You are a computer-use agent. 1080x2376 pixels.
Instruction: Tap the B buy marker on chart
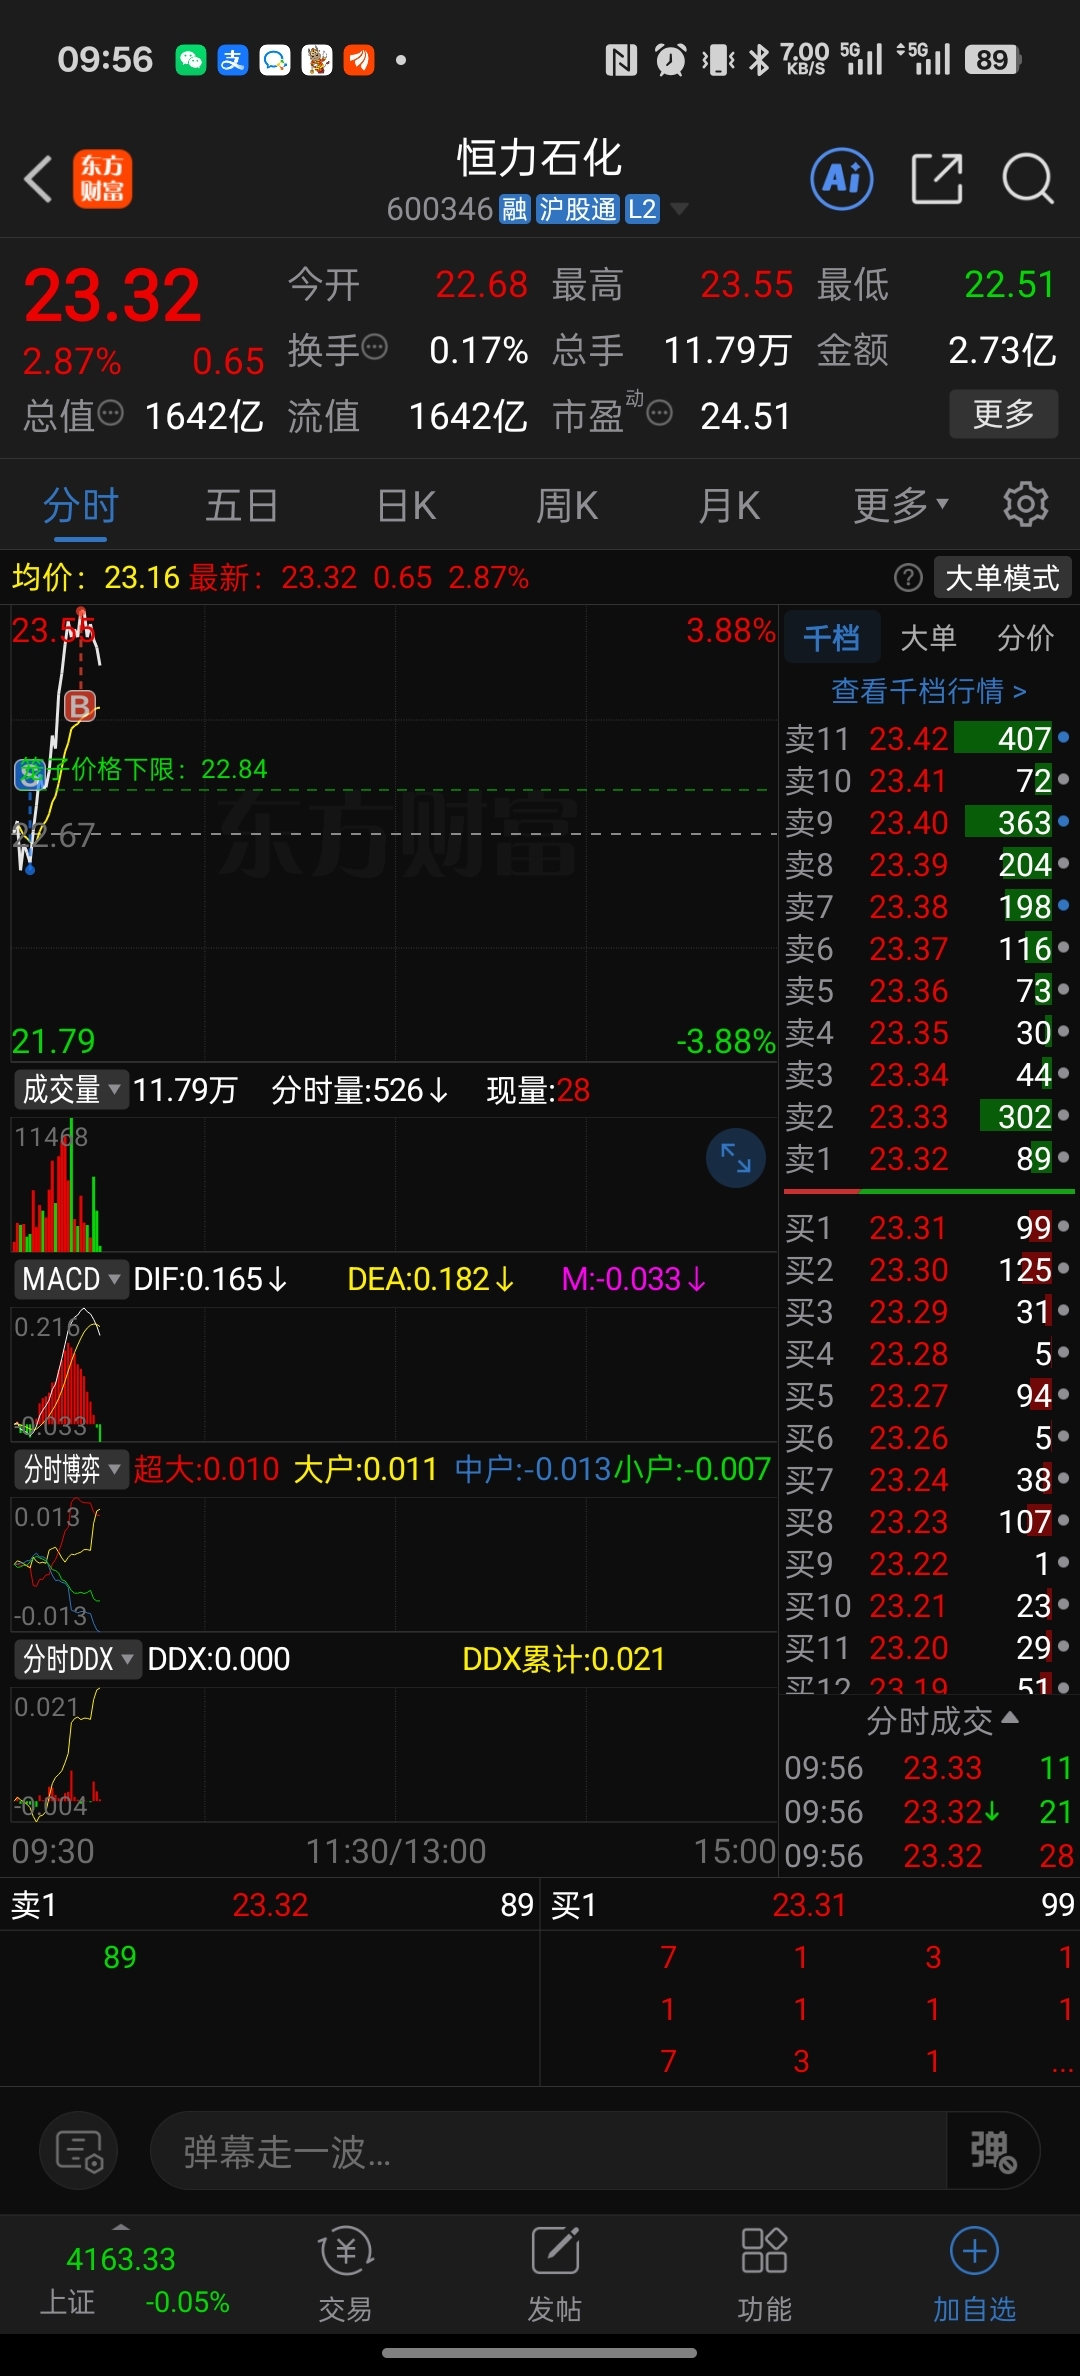pyautogui.click(x=80, y=706)
